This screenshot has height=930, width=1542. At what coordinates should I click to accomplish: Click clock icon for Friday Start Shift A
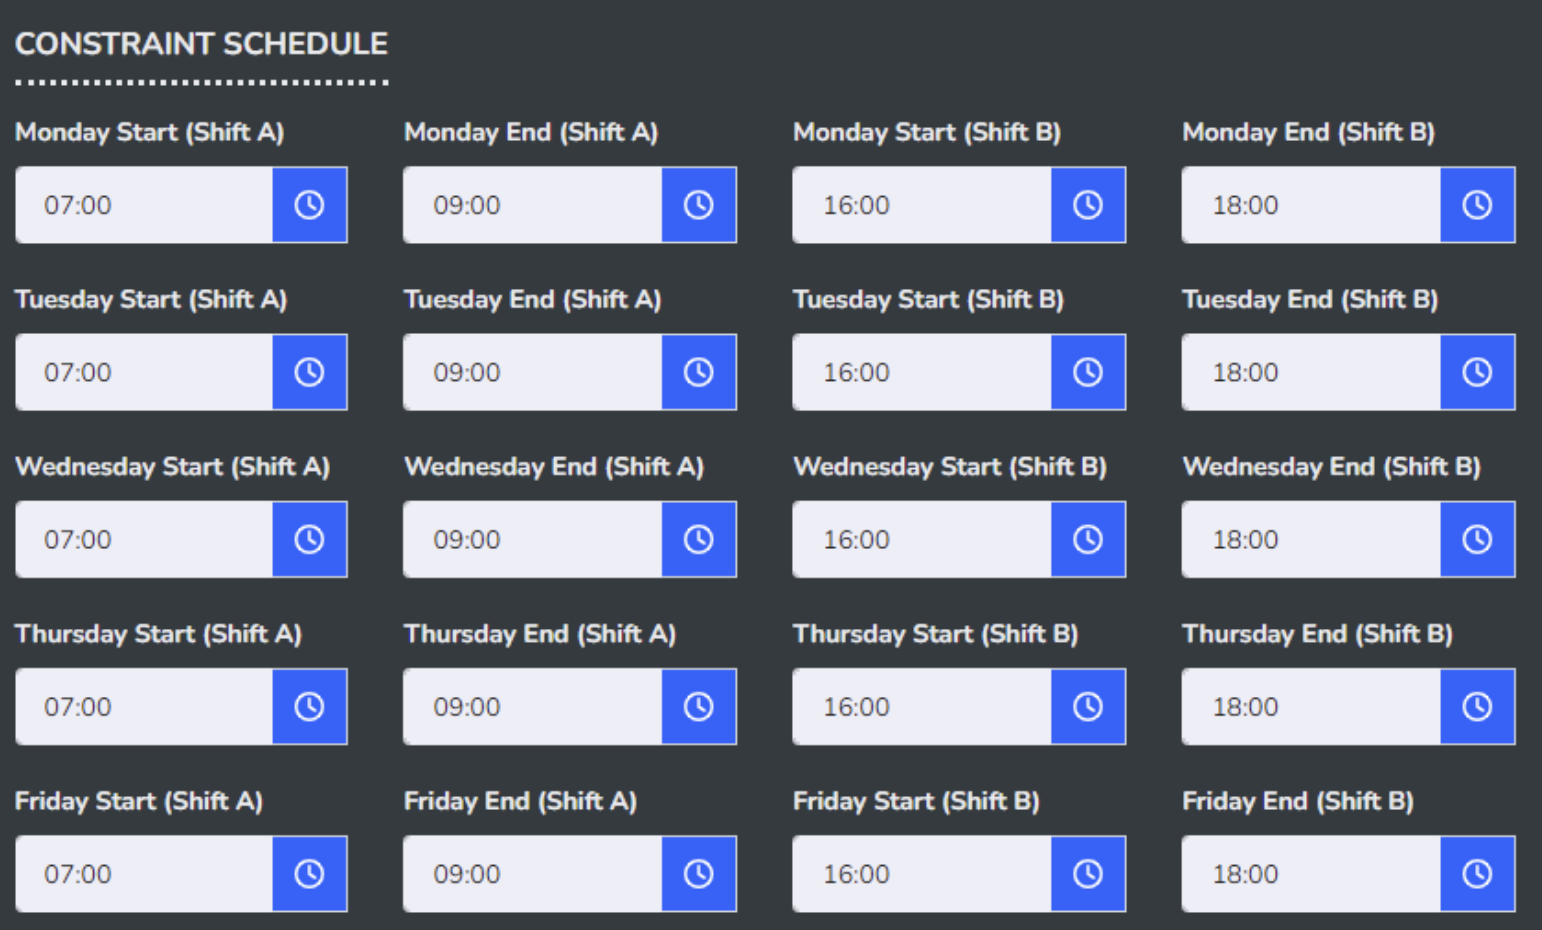click(x=309, y=874)
